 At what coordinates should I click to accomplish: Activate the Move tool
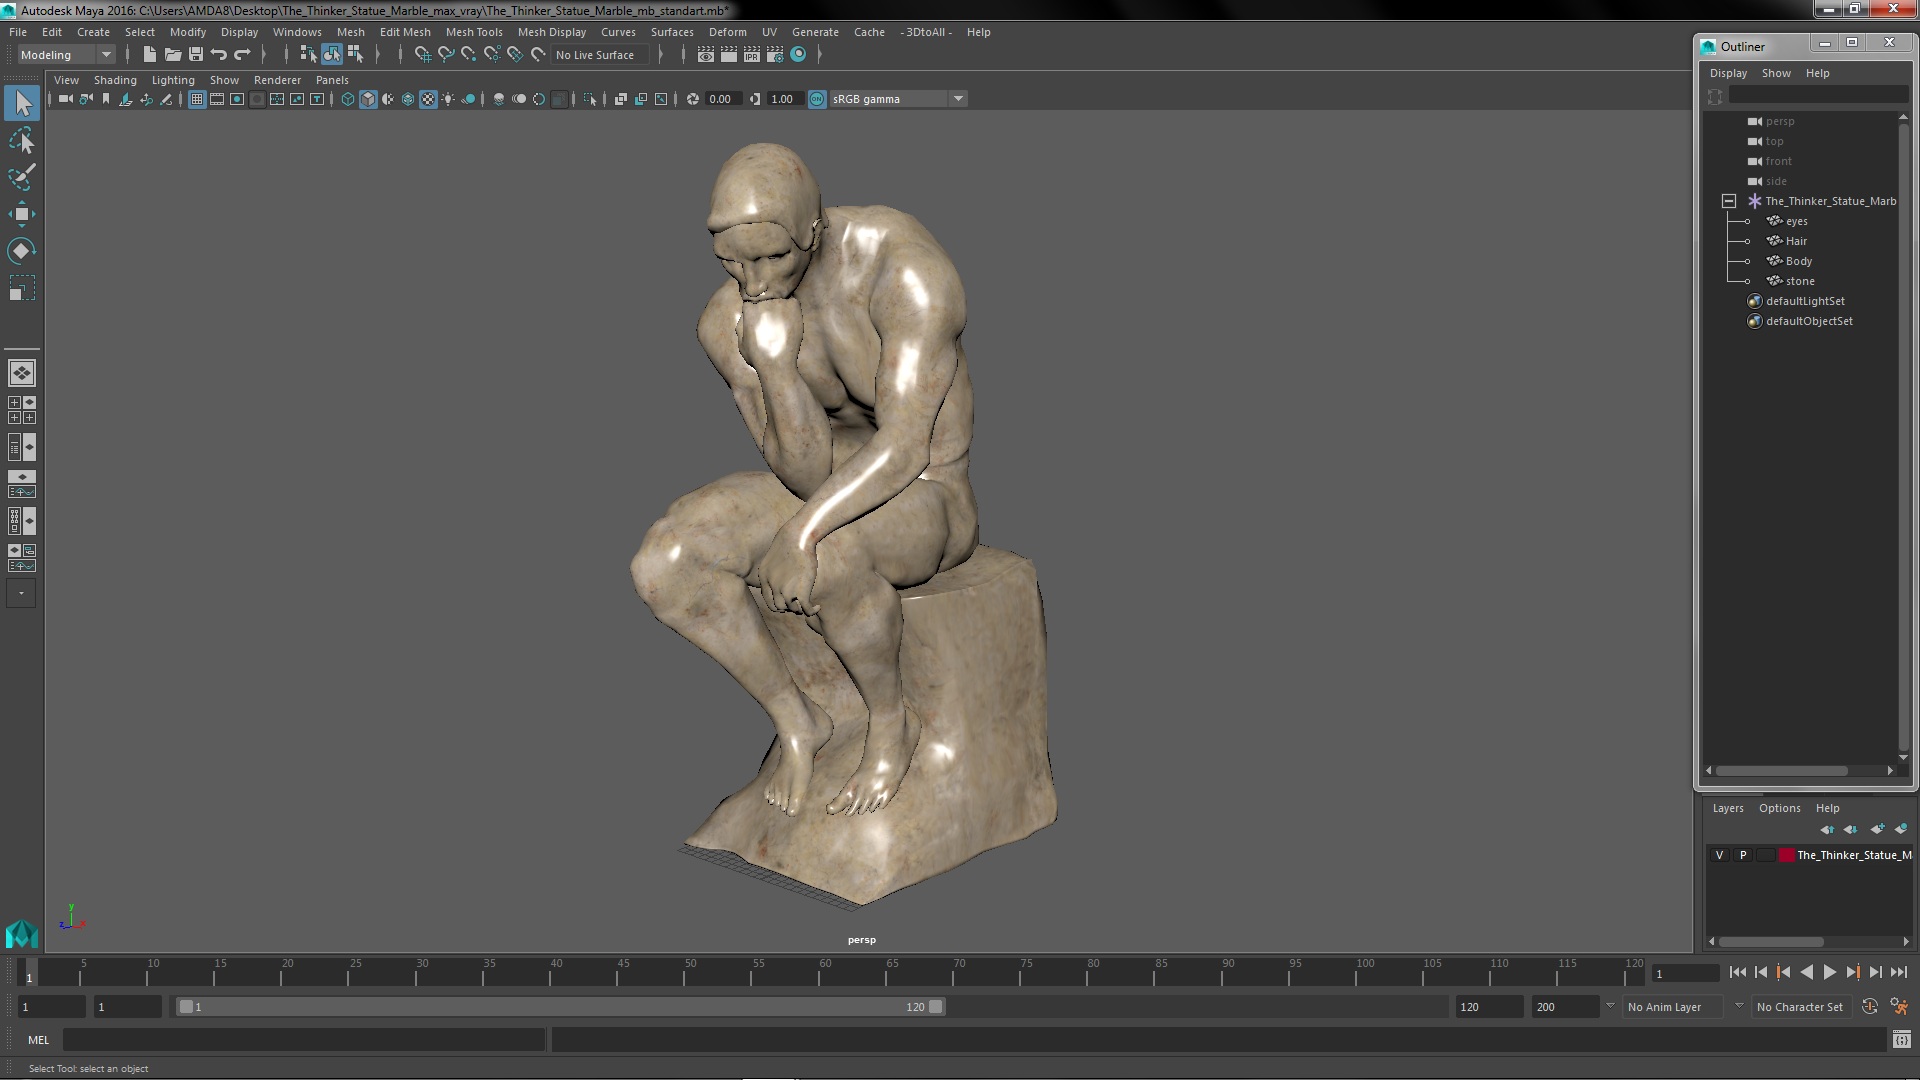tap(22, 214)
